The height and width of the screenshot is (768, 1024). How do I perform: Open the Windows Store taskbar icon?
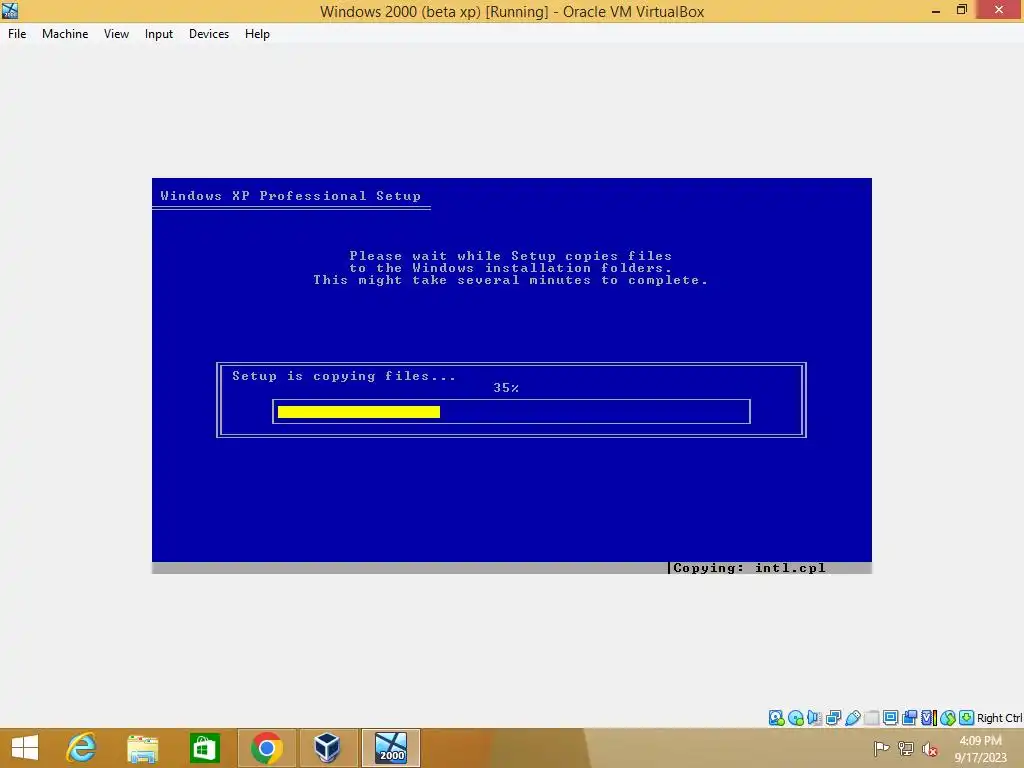(204, 748)
